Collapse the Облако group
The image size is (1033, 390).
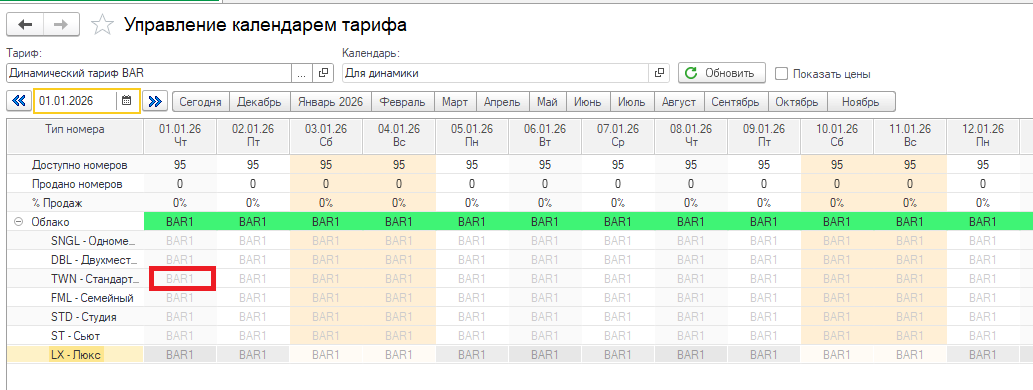18,222
